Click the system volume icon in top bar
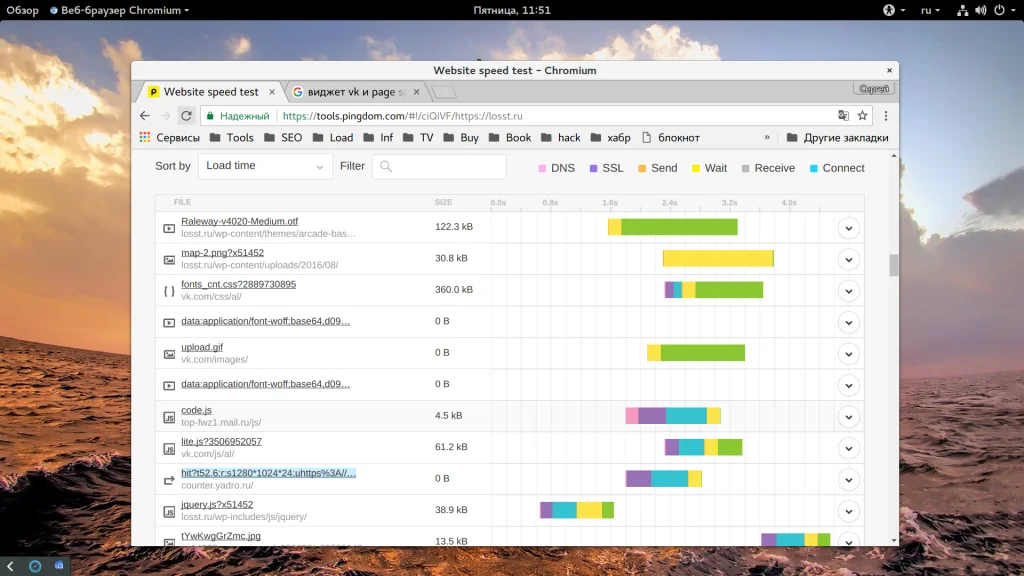 pyautogui.click(x=980, y=10)
